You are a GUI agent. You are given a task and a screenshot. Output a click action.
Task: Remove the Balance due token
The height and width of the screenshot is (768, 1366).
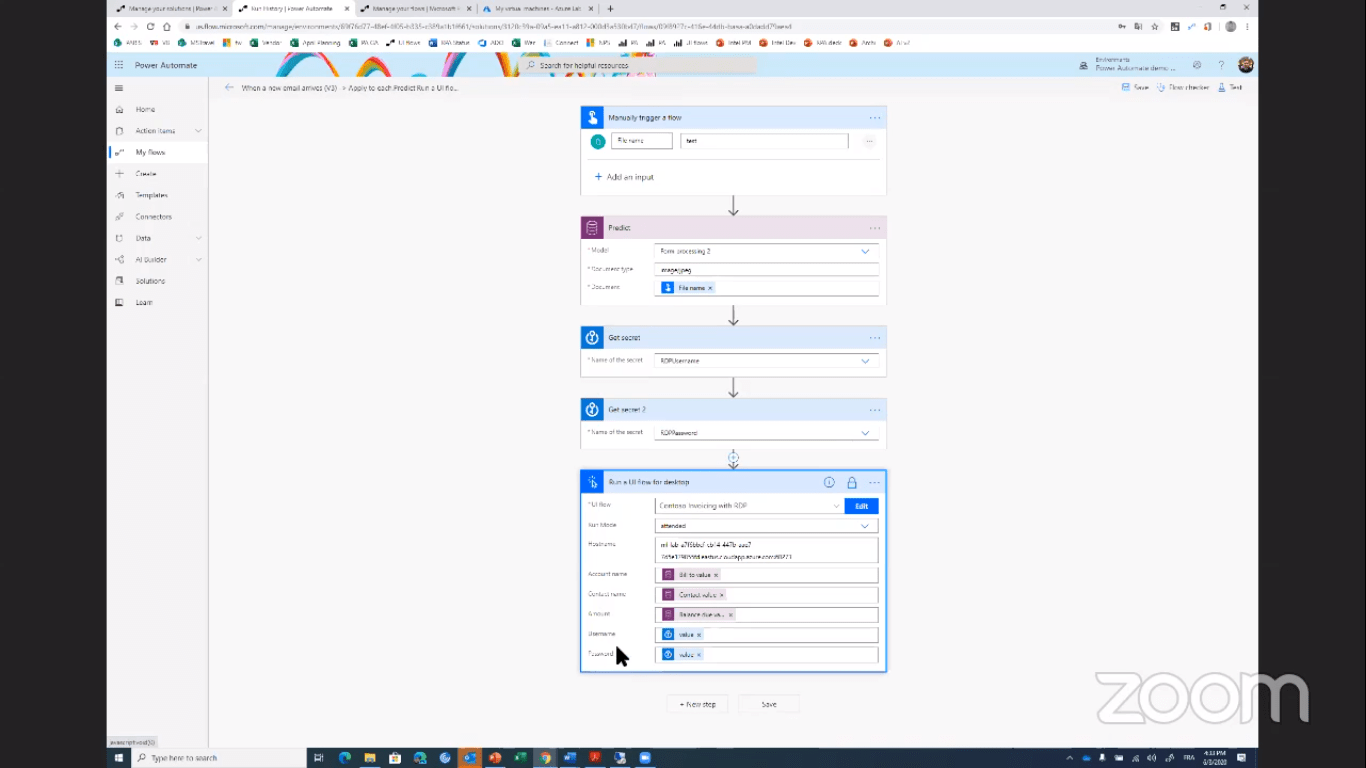click(x=730, y=615)
